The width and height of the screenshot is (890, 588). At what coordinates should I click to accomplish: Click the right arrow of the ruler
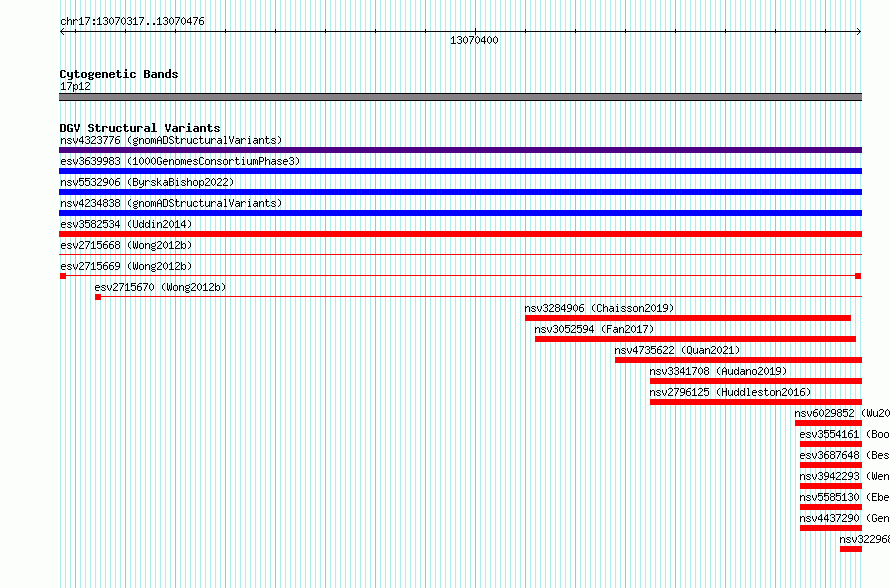pos(859,32)
